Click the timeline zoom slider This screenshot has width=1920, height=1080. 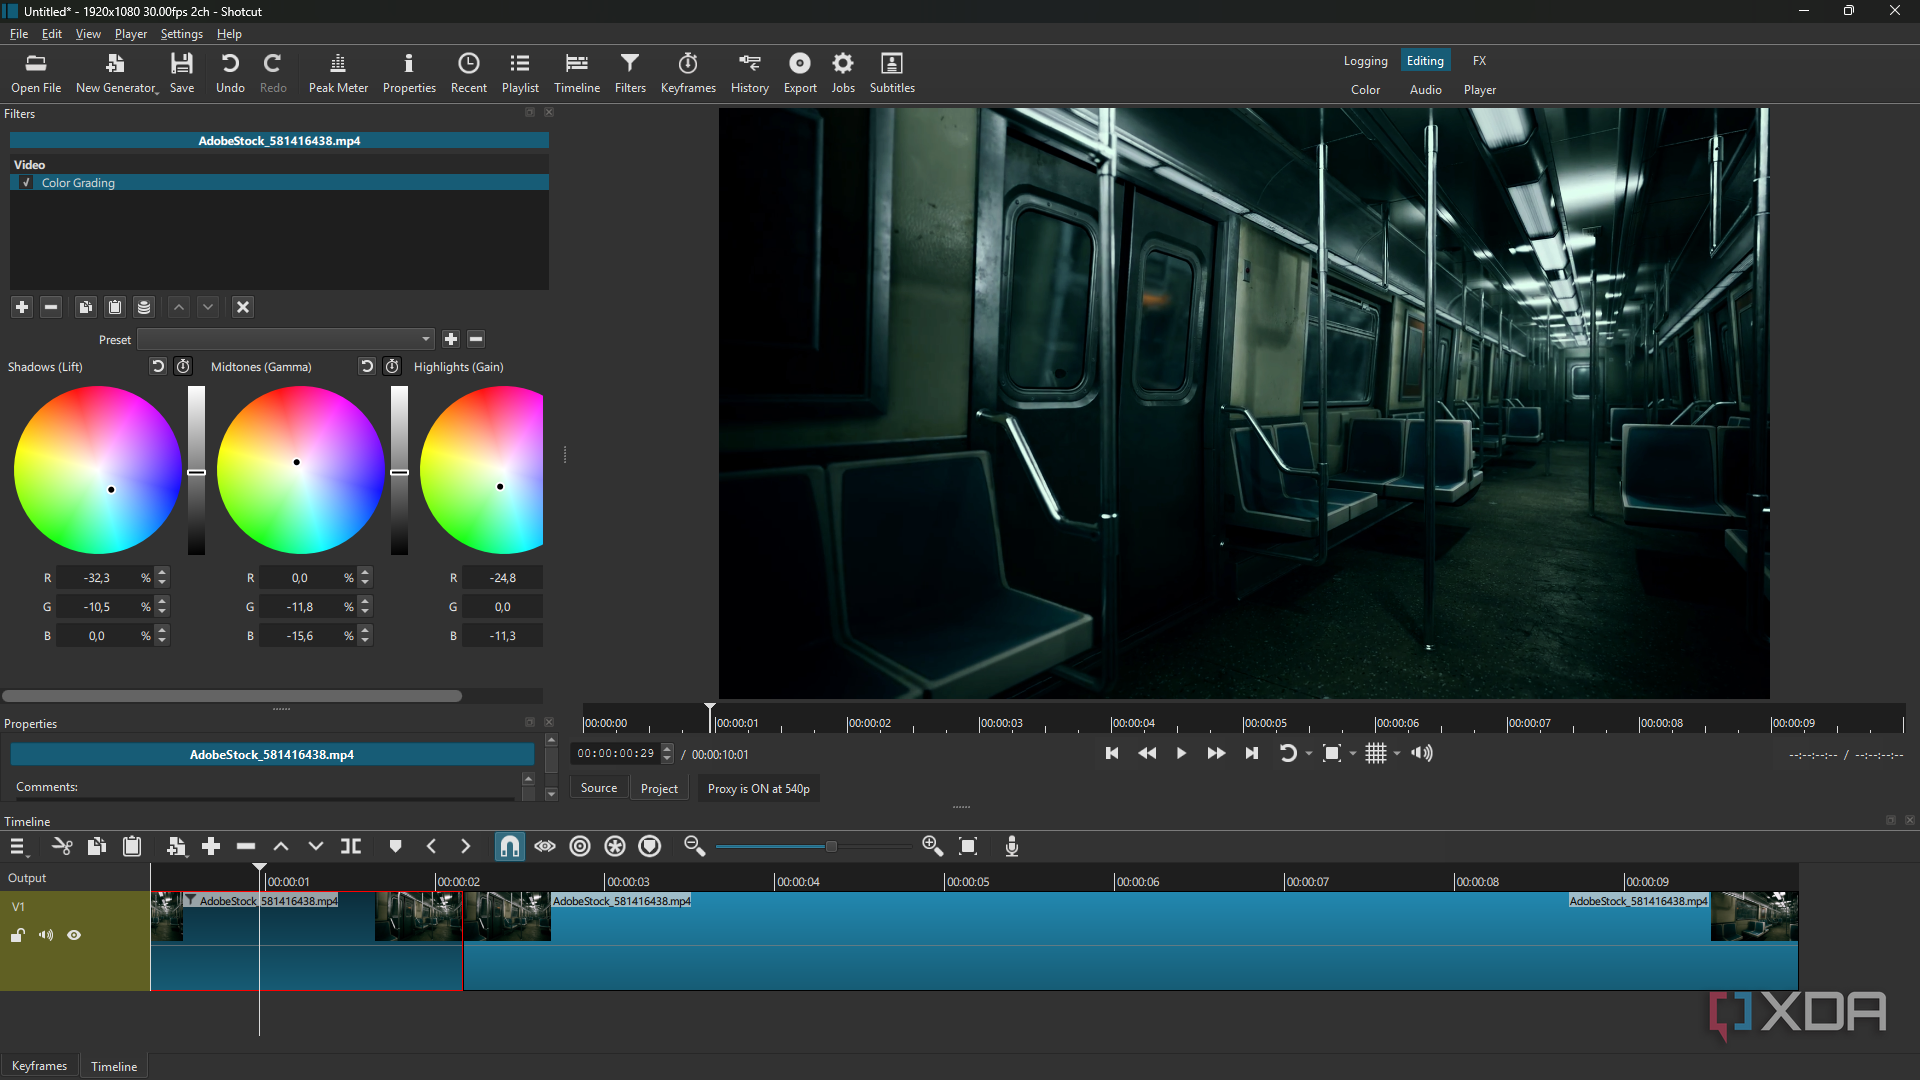click(x=813, y=846)
